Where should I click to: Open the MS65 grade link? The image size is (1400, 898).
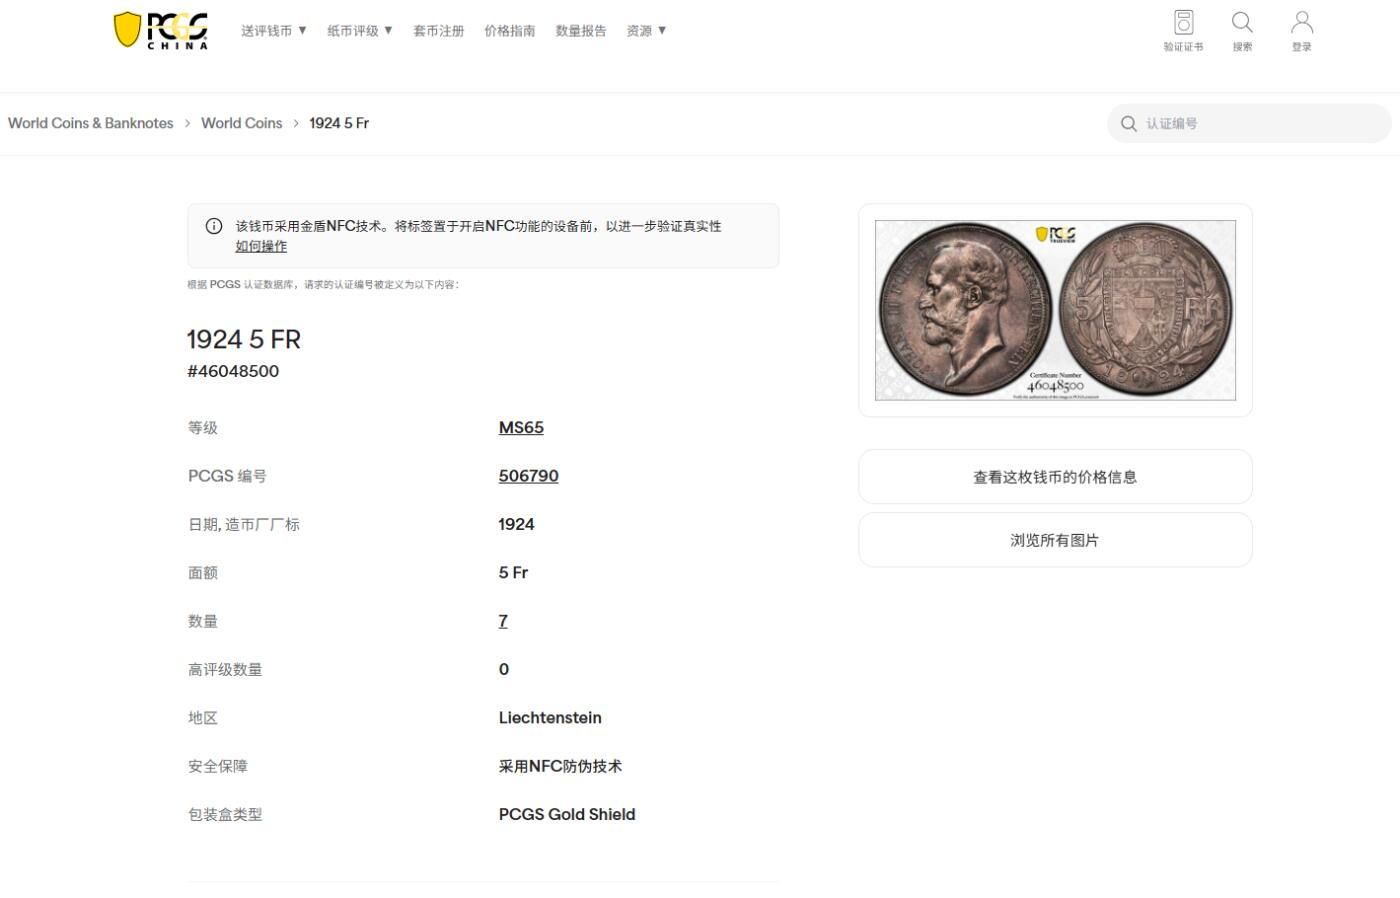click(521, 427)
